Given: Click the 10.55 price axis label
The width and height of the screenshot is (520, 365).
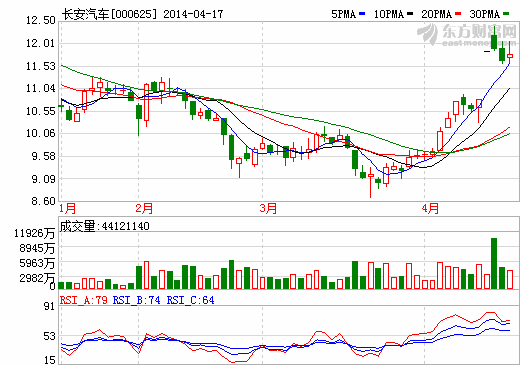Looking at the screenshot, I should [41, 111].
